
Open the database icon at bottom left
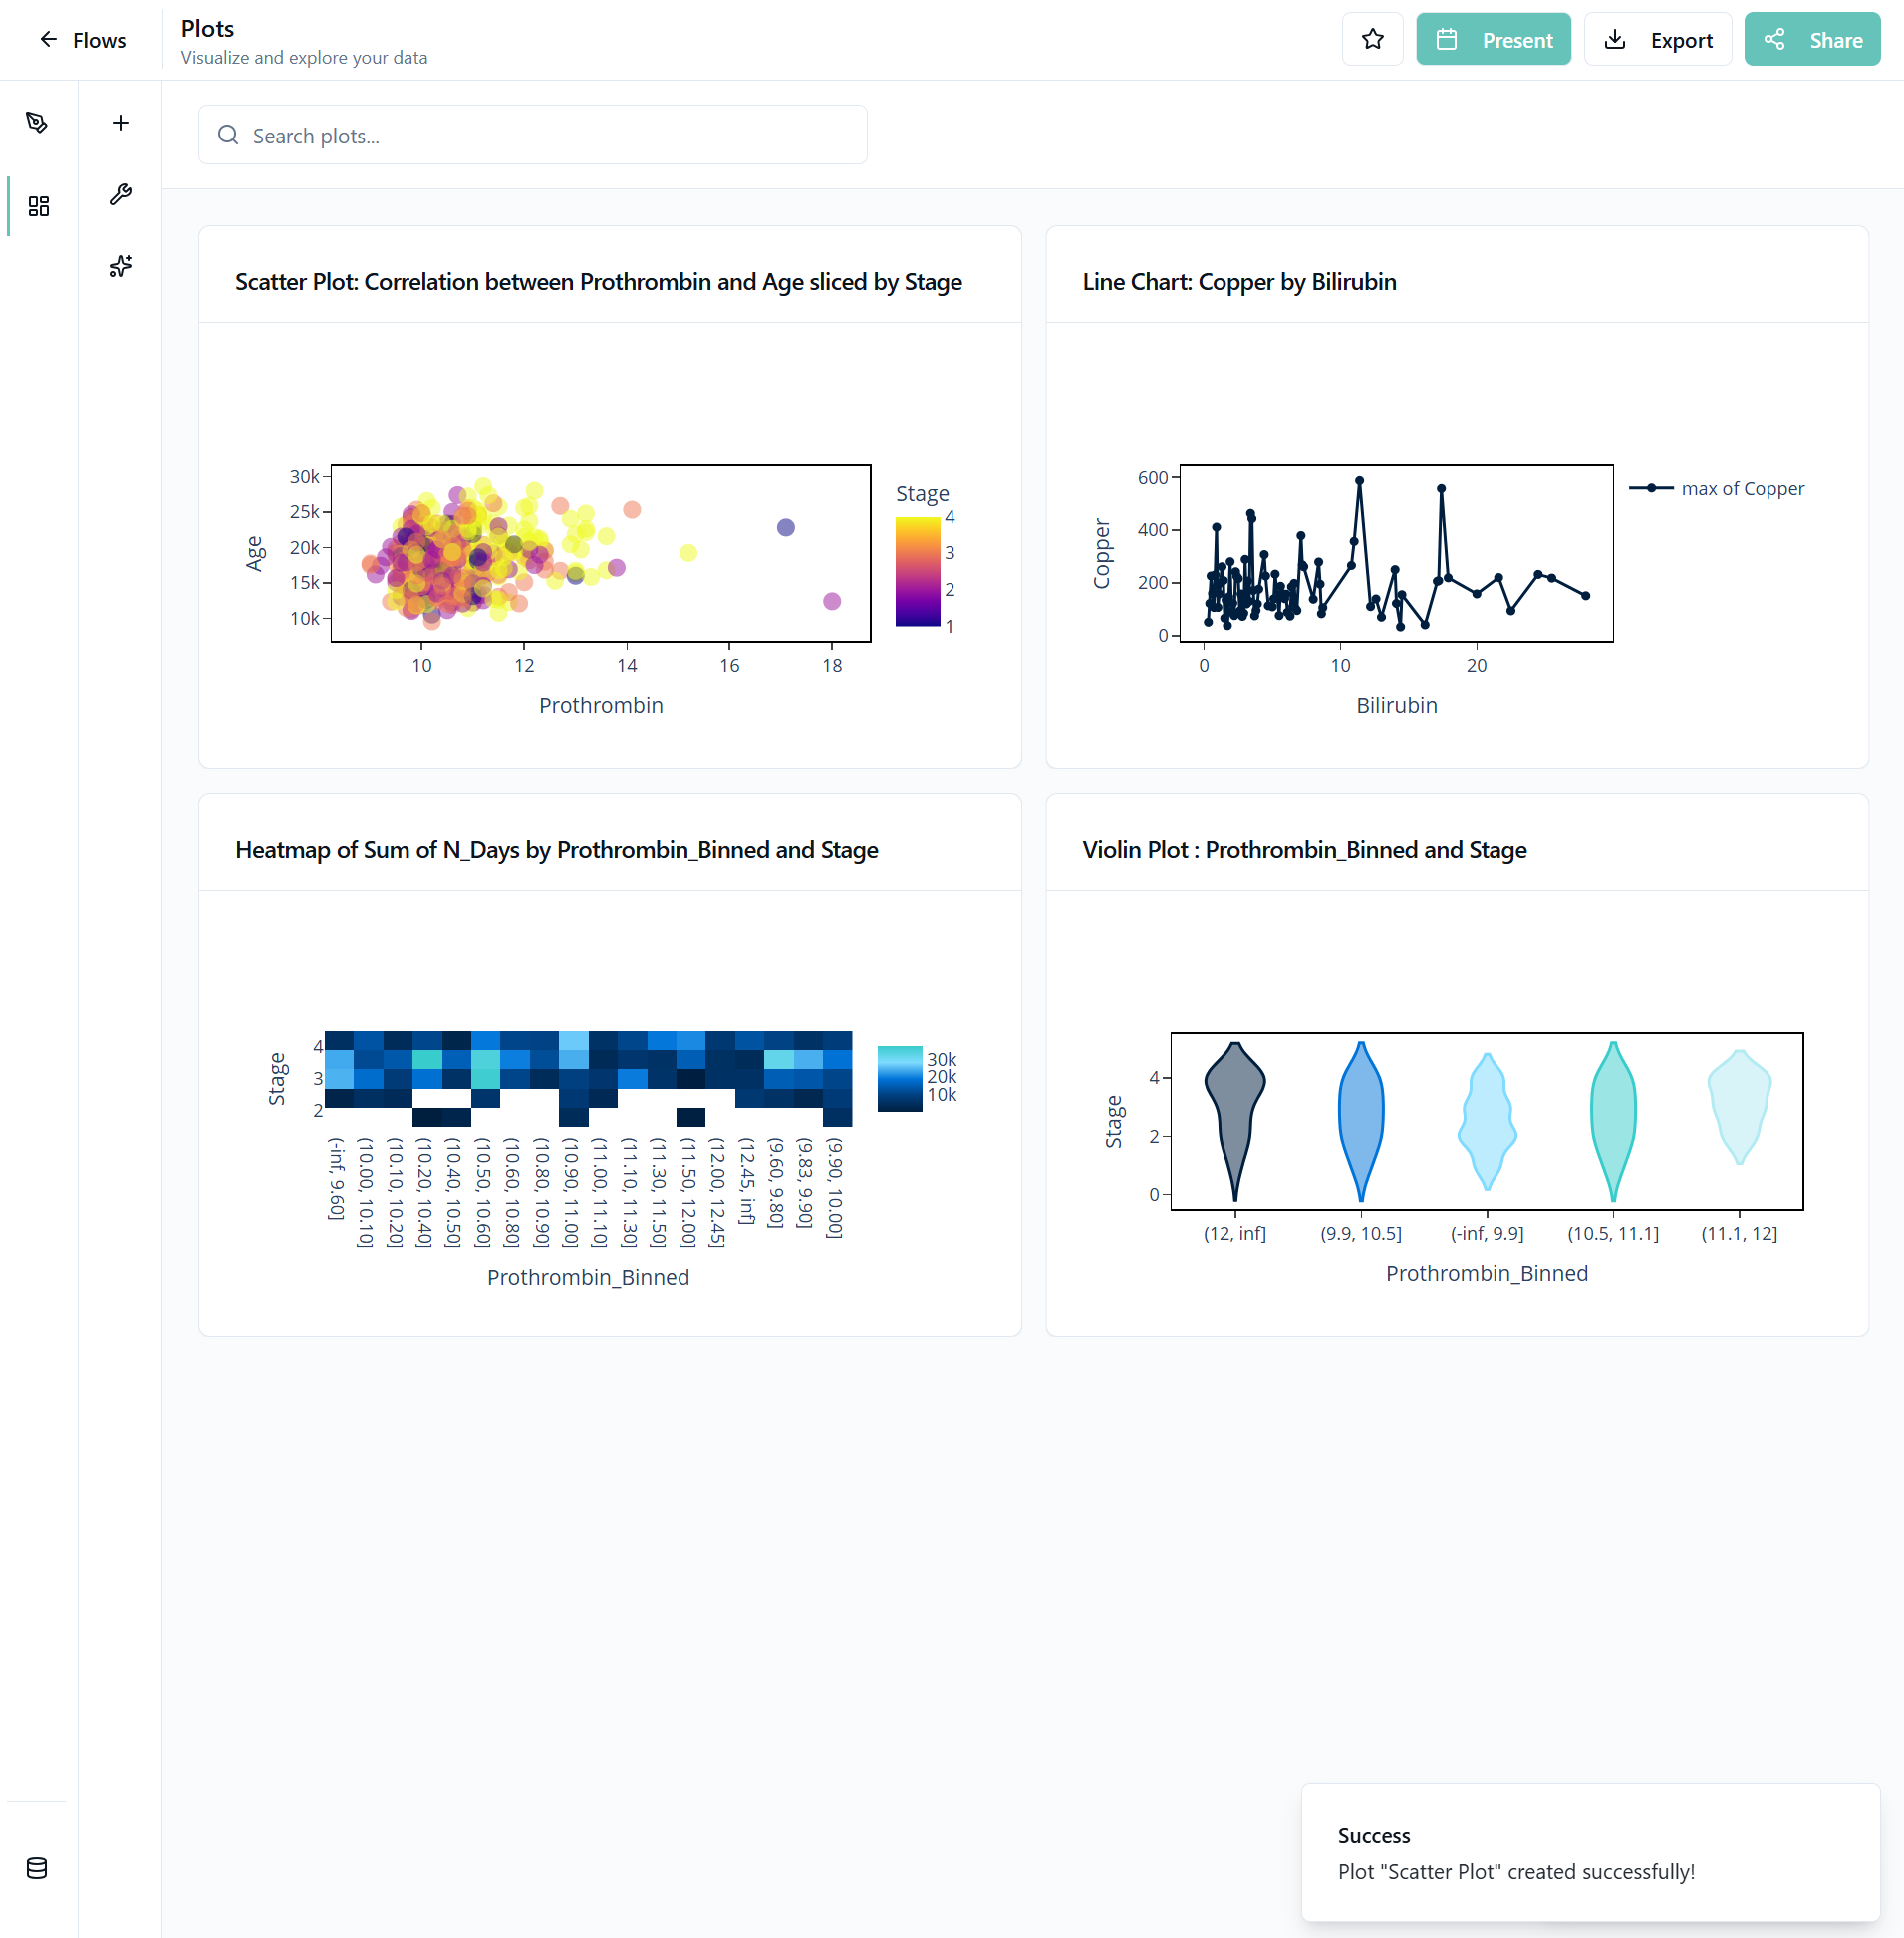(37, 1868)
